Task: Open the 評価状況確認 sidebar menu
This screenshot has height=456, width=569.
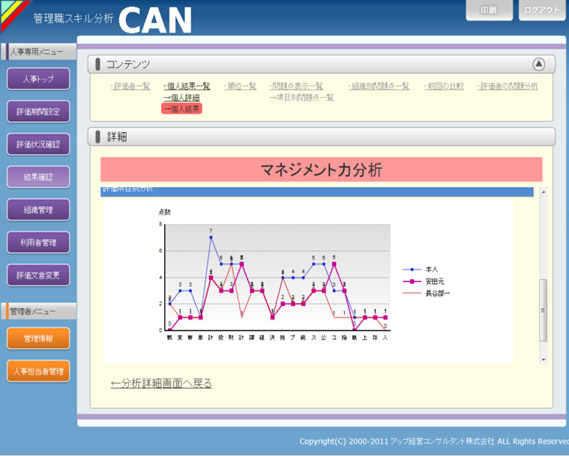Action: pos(38,144)
